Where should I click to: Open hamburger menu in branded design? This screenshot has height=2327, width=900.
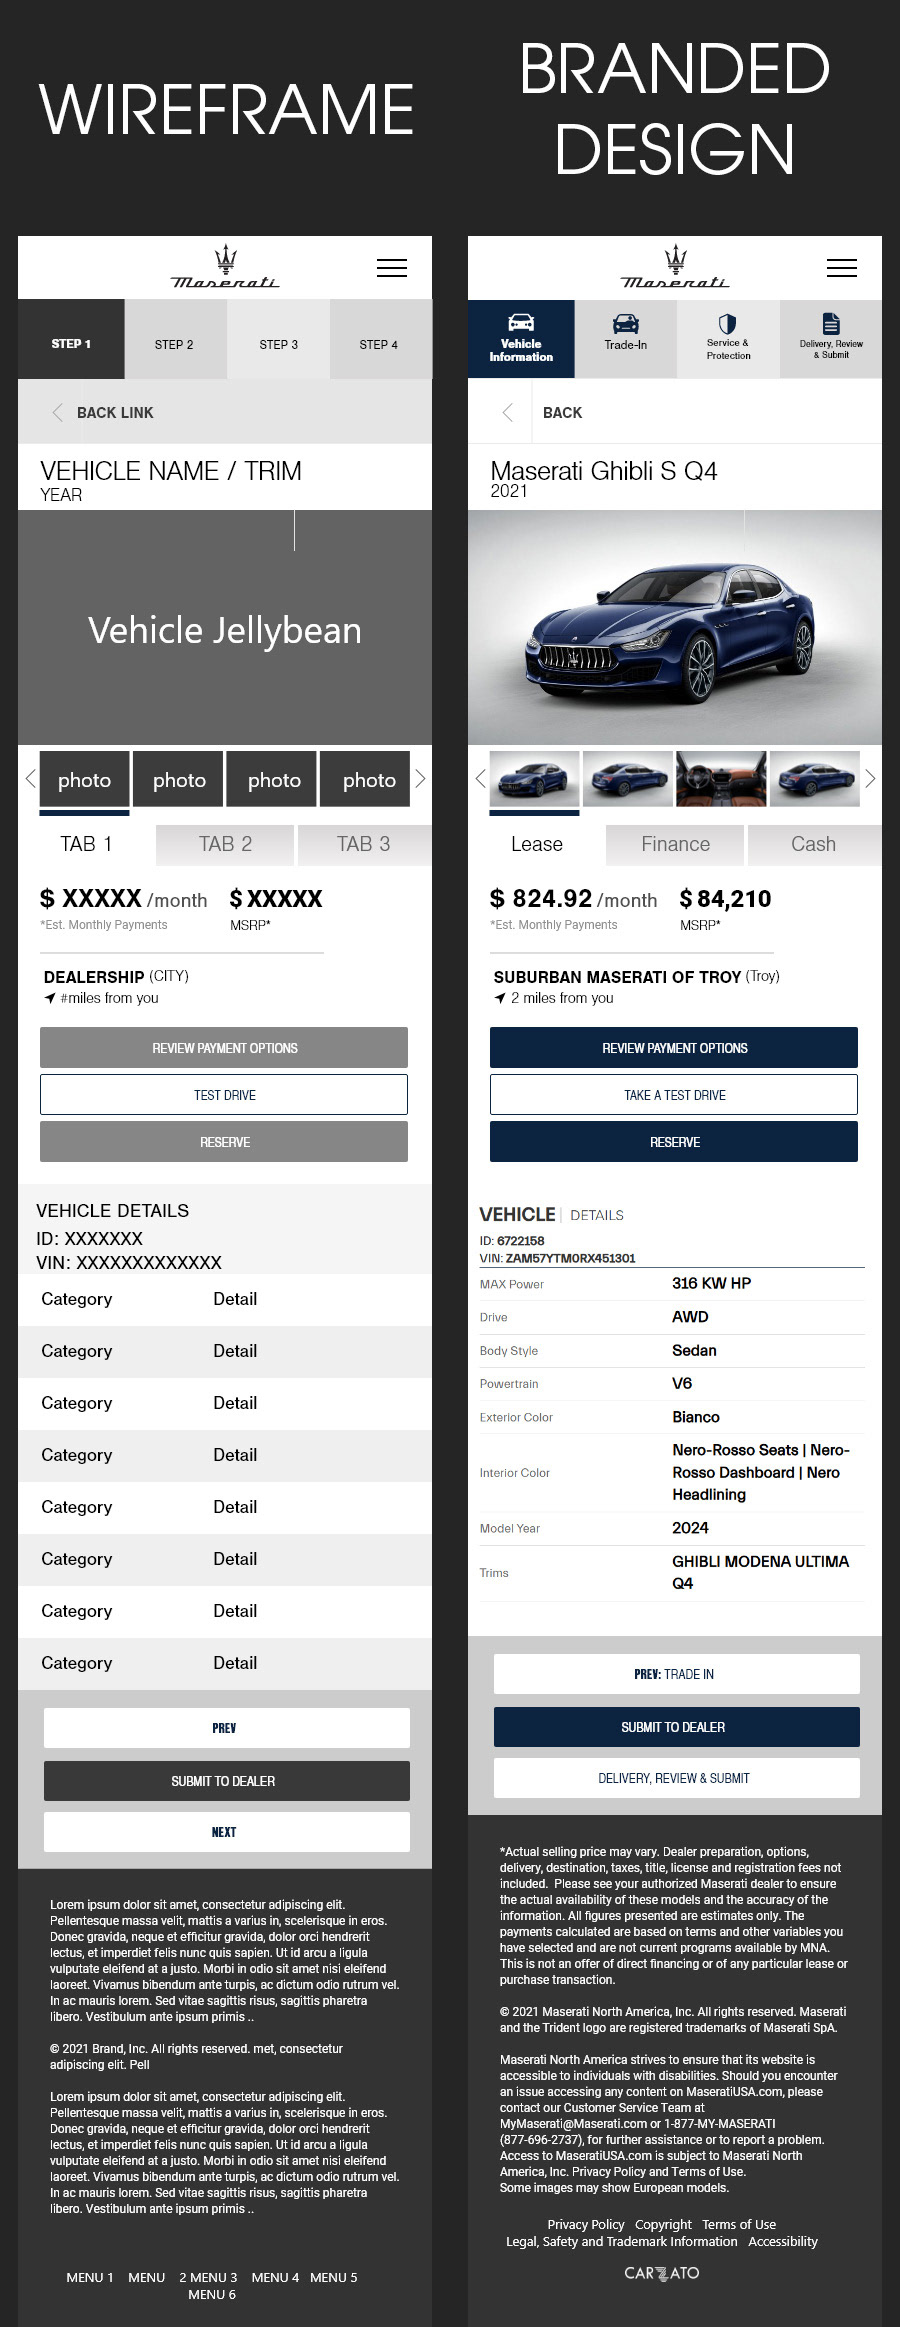[841, 268]
